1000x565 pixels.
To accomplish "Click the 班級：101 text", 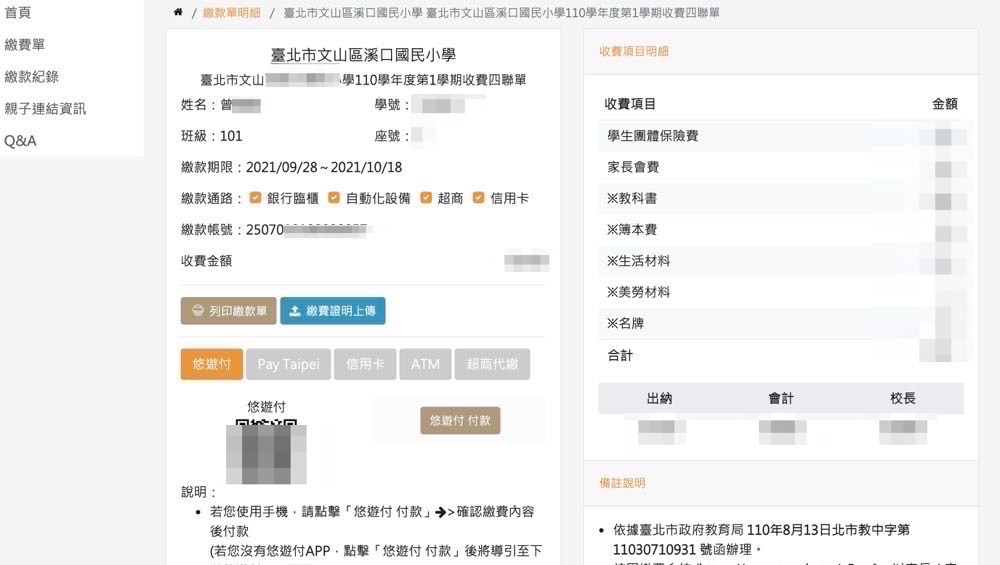I will 212,136.
